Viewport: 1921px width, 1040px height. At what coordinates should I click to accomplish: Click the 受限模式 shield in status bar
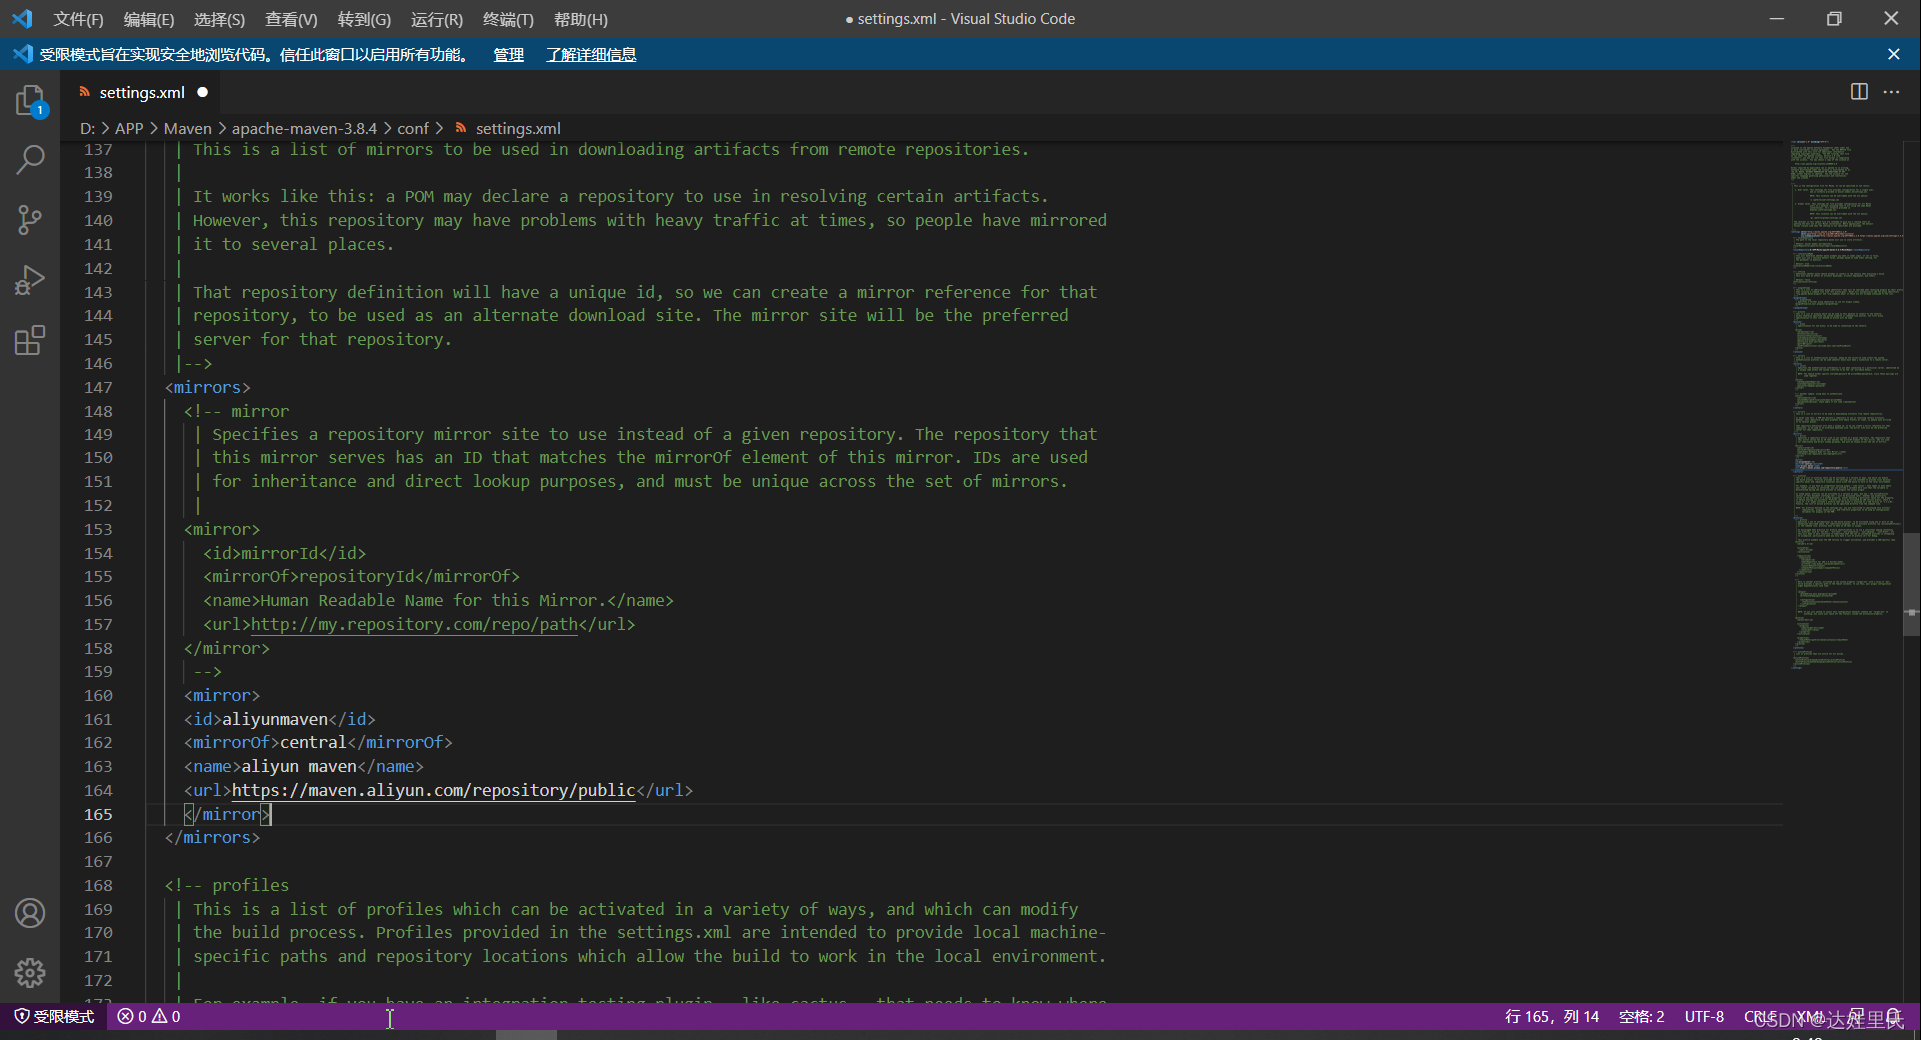pos(55,1016)
